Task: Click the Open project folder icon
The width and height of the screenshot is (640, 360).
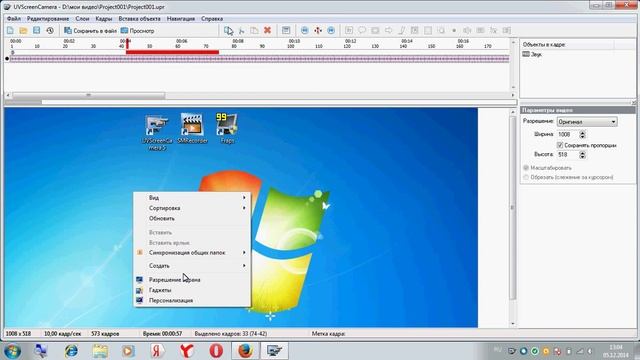Action: (x=23, y=31)
